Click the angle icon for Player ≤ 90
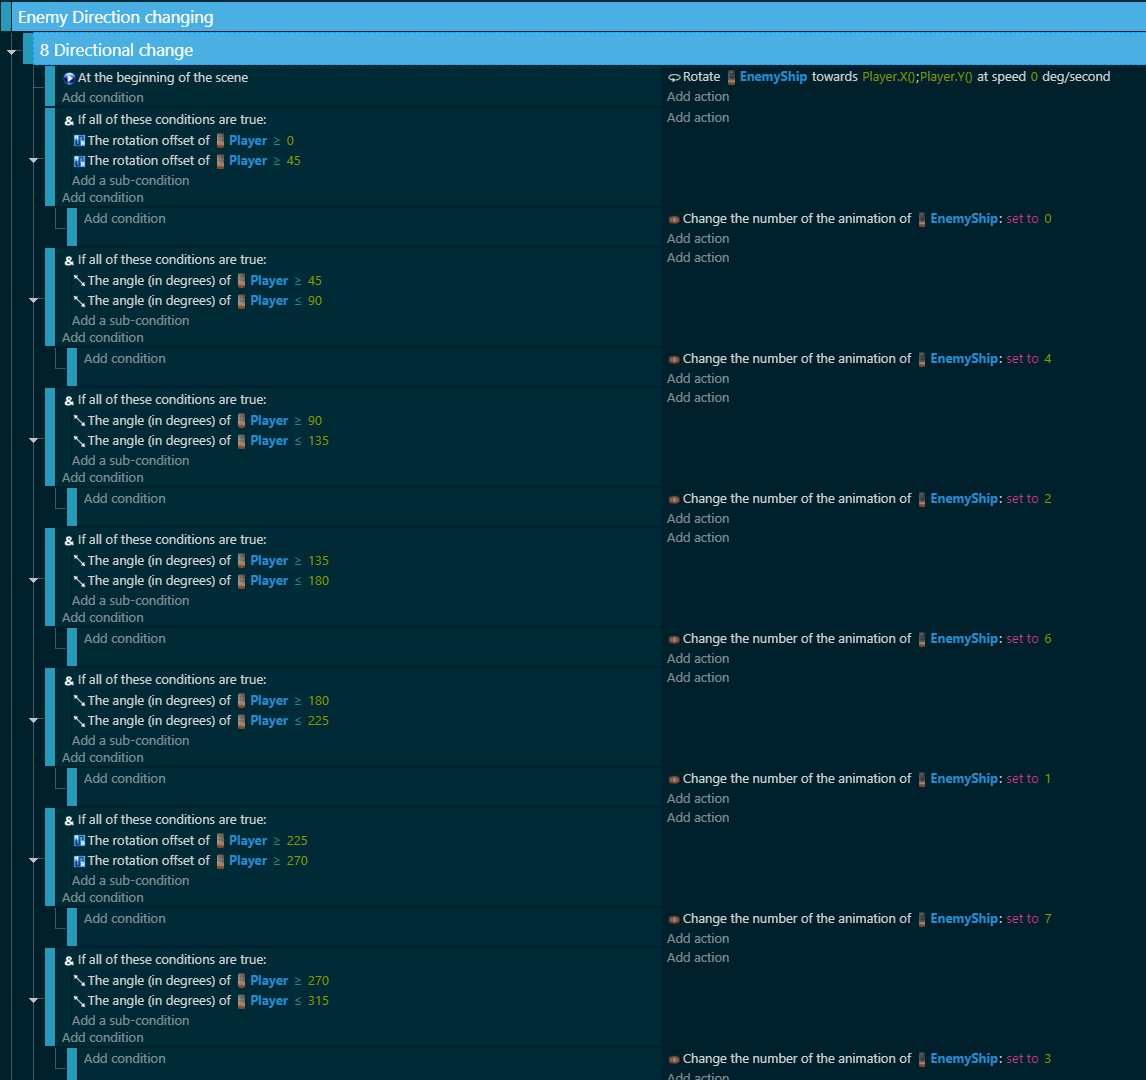The image size is (1146, 1080). point(79,301)
